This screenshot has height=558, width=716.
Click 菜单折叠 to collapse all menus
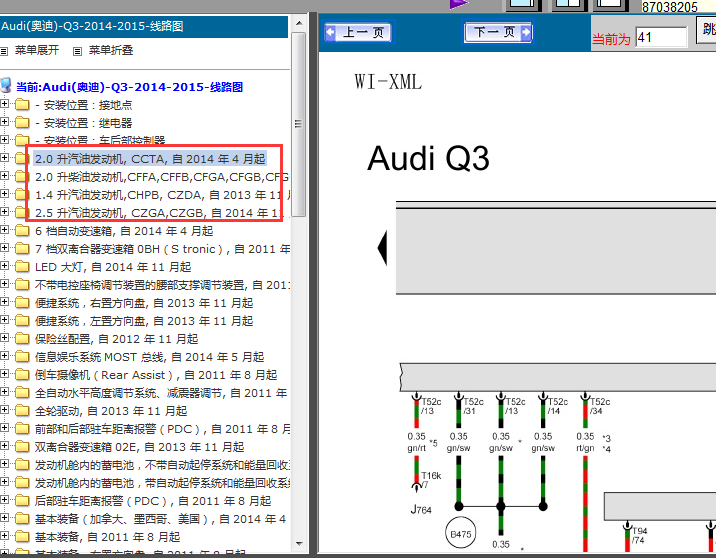[x=111, y=50]
